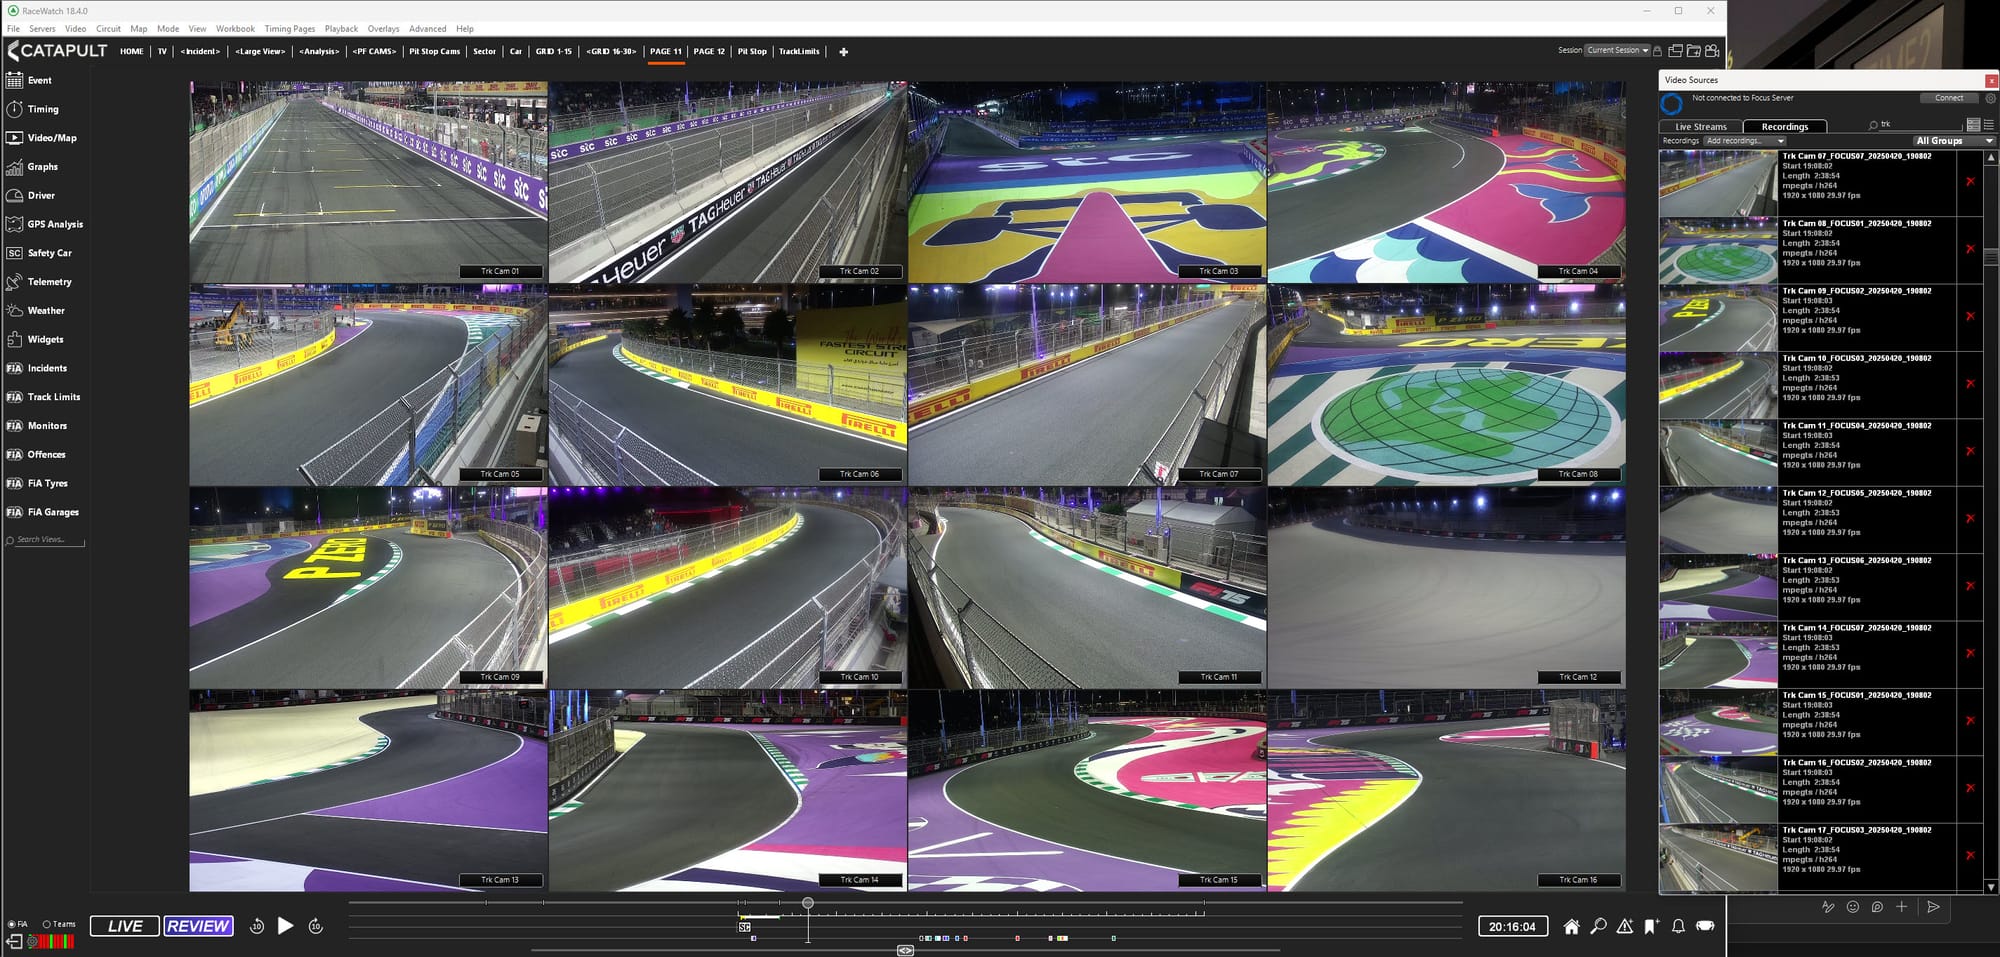
Task: Switch to the Live Streams tab
Action: (1700, 127)
